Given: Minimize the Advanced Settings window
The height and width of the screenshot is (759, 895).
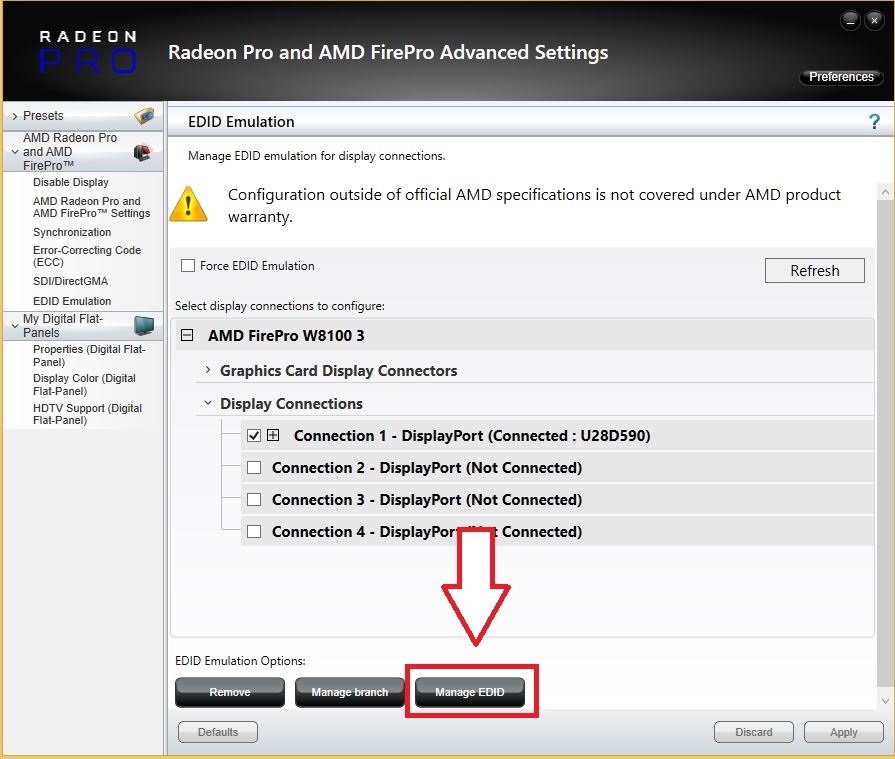Looking at the screenshot, I should [x=850, y=21].
